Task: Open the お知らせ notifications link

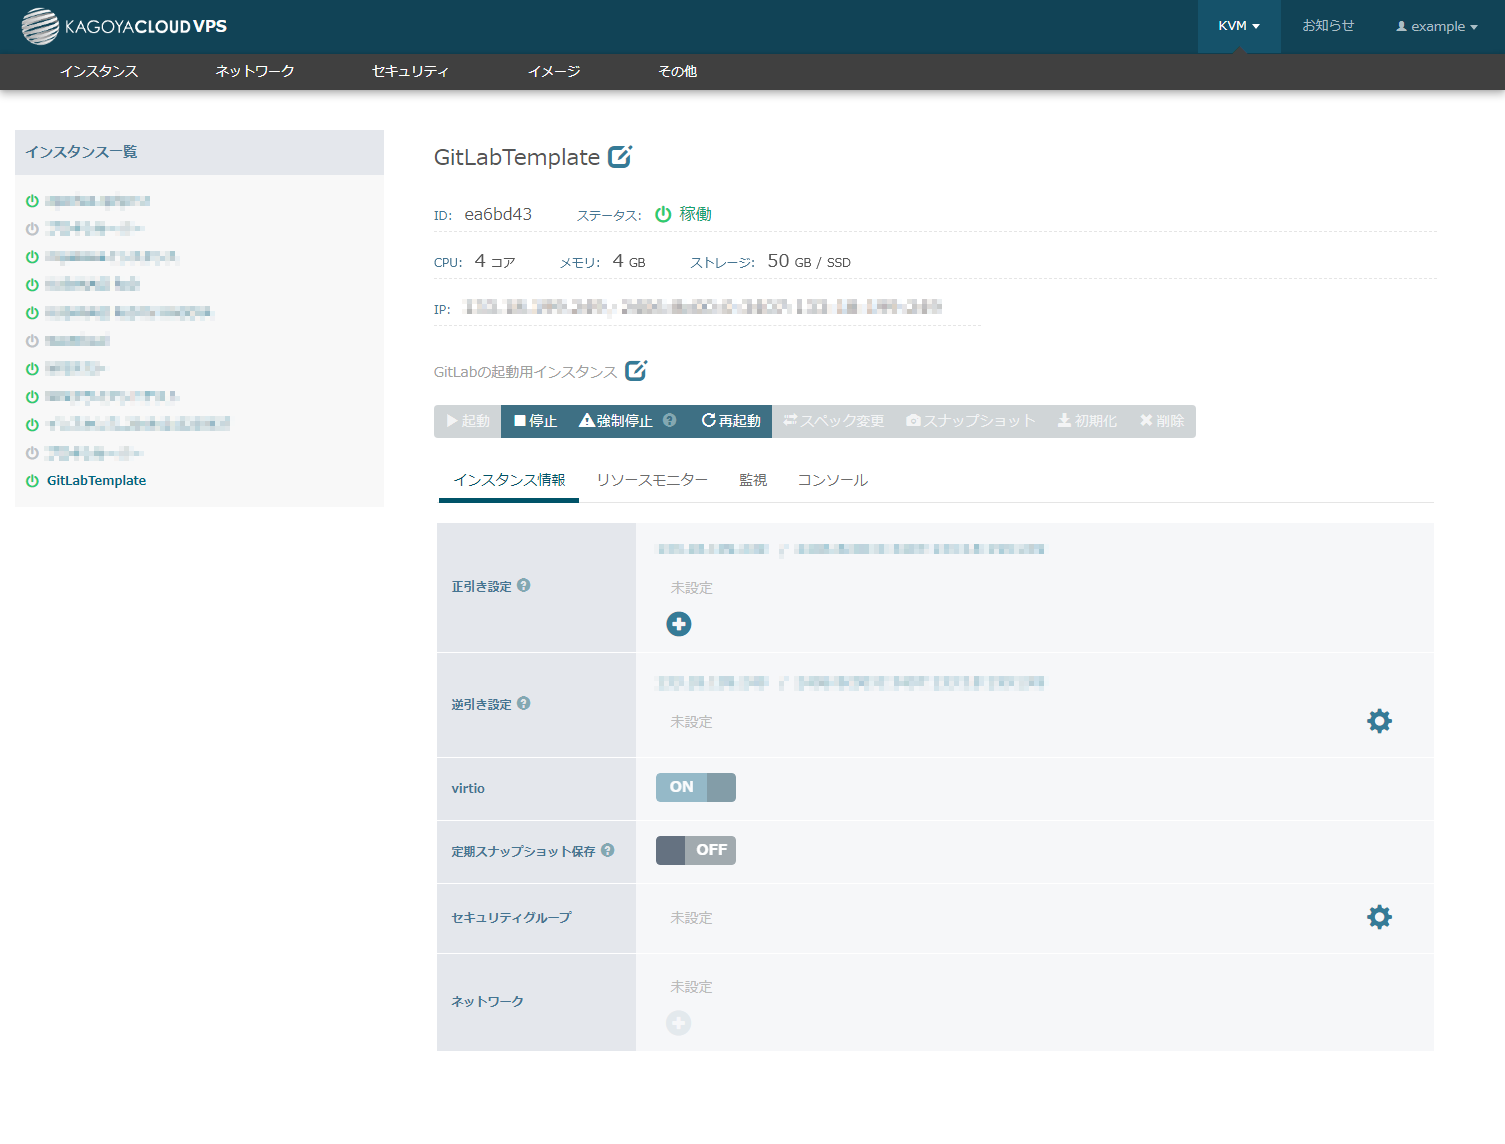Action: coord(1328,27)
